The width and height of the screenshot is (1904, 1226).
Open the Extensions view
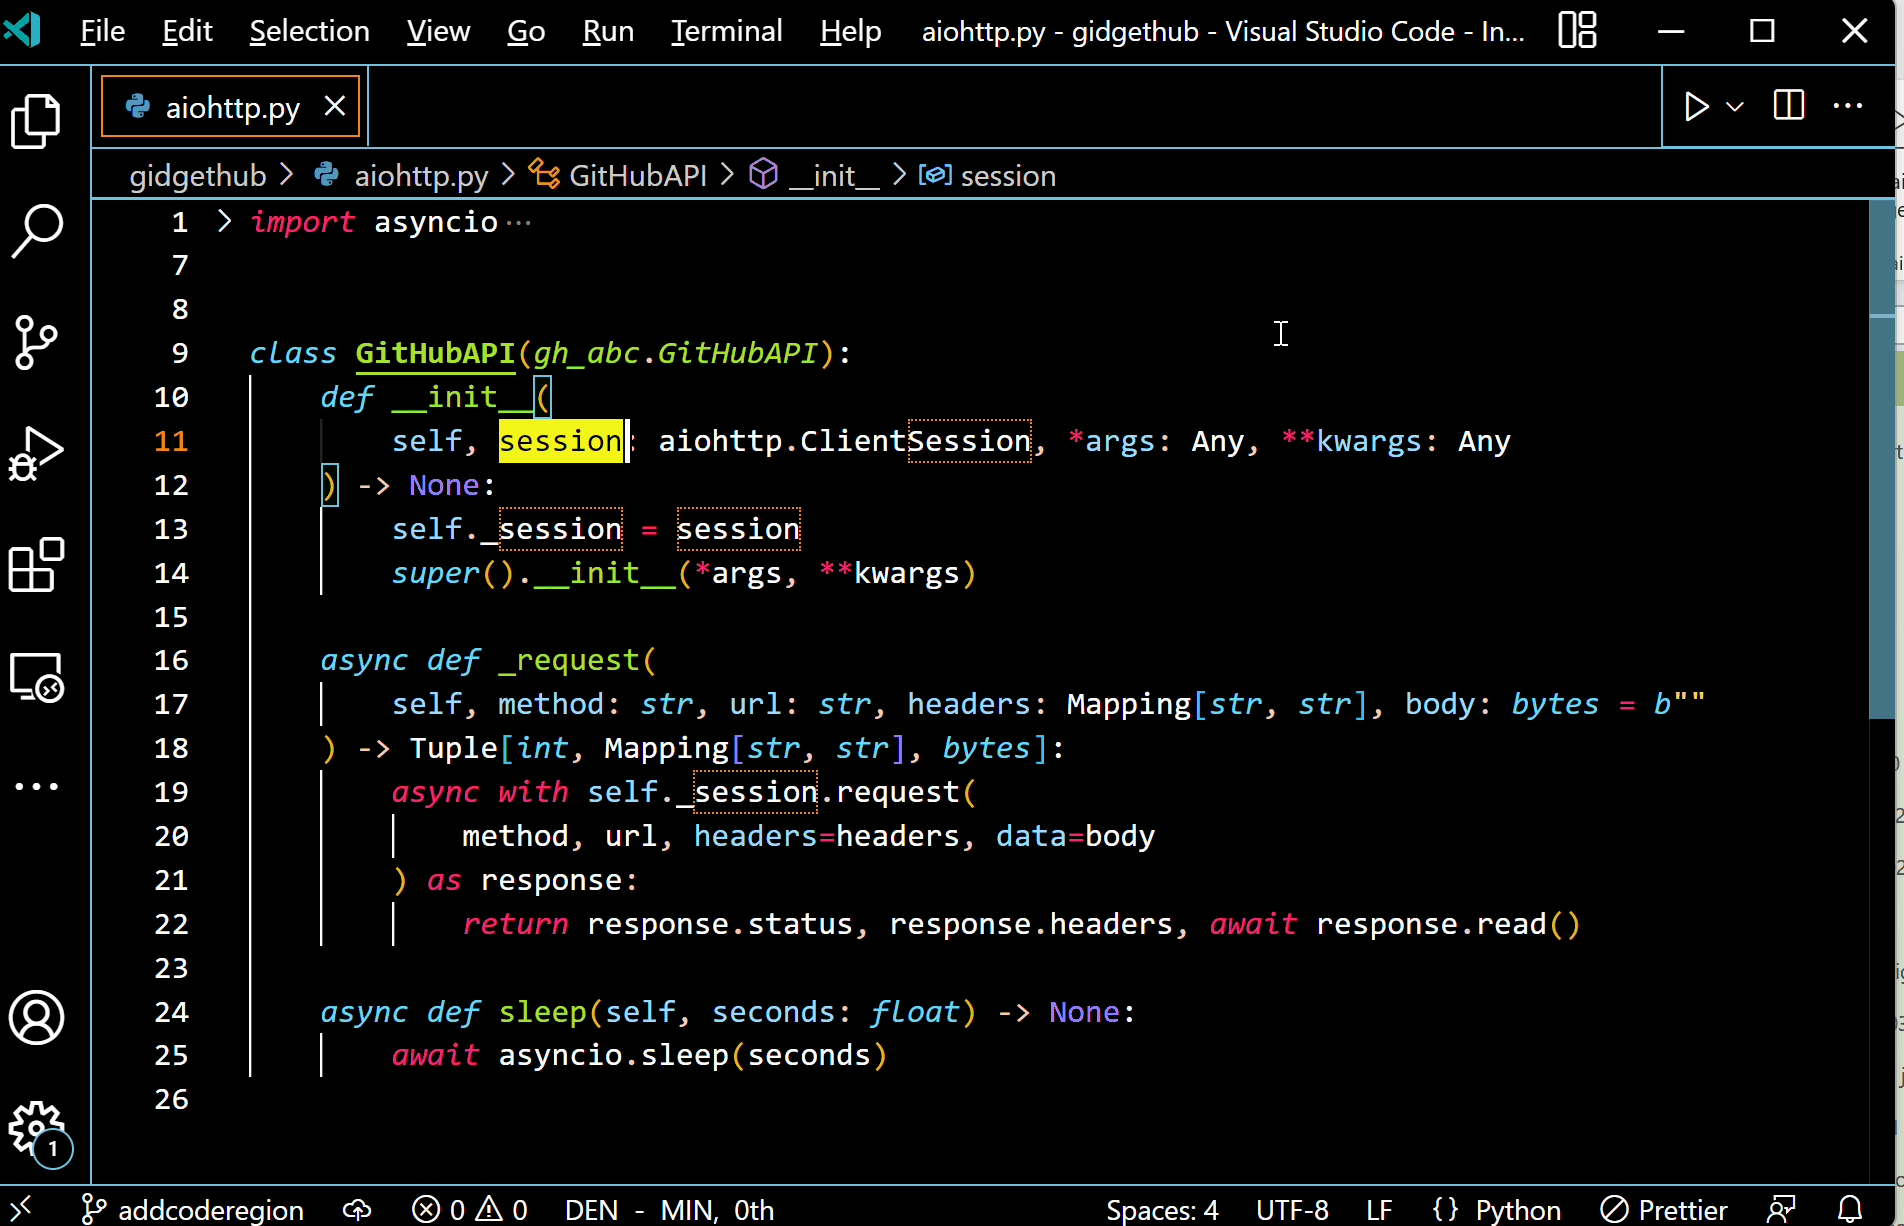pos(37,565)
